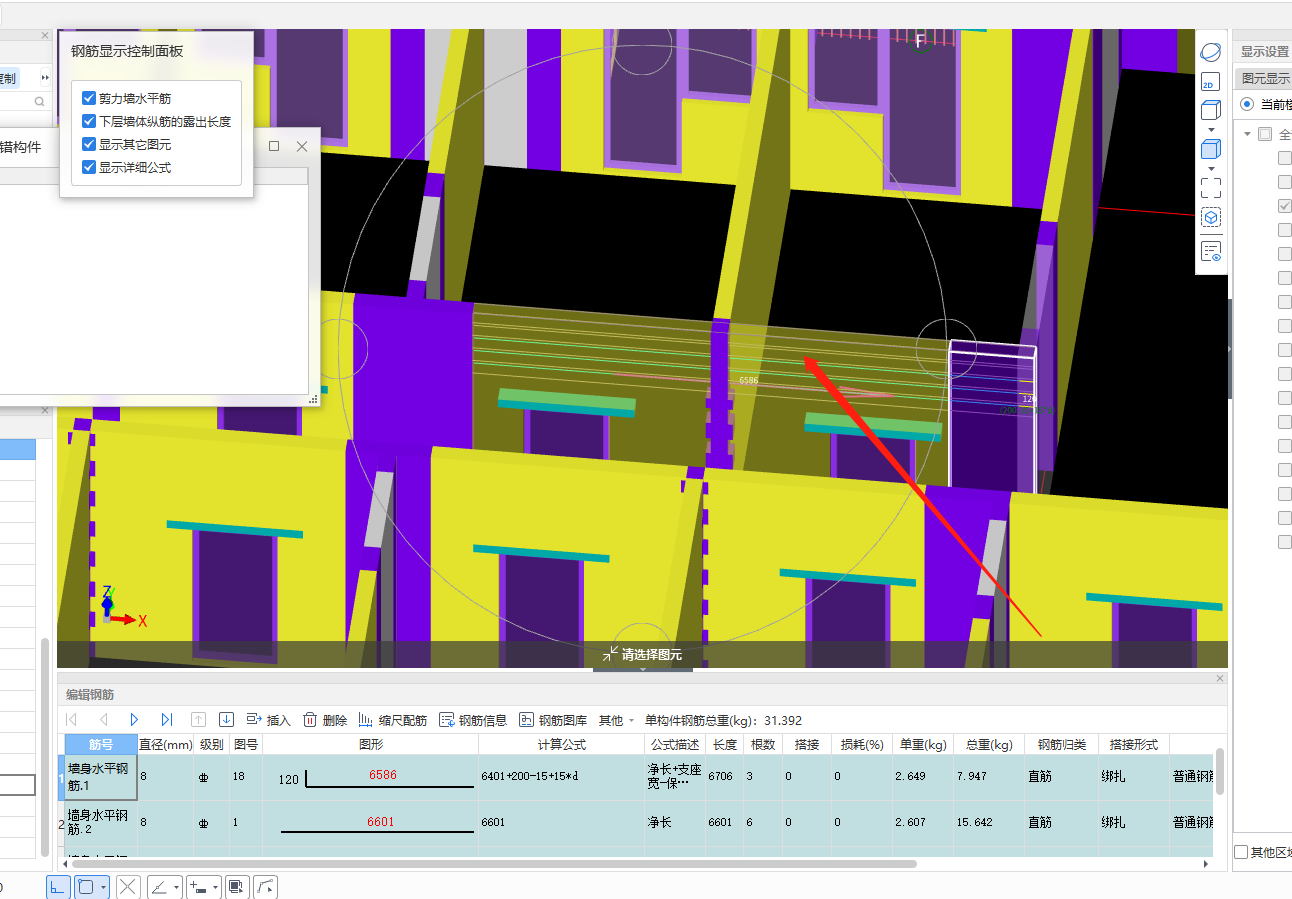
Task: Click the plus-line offset icon in bottom bar
Action: point(198,886)
